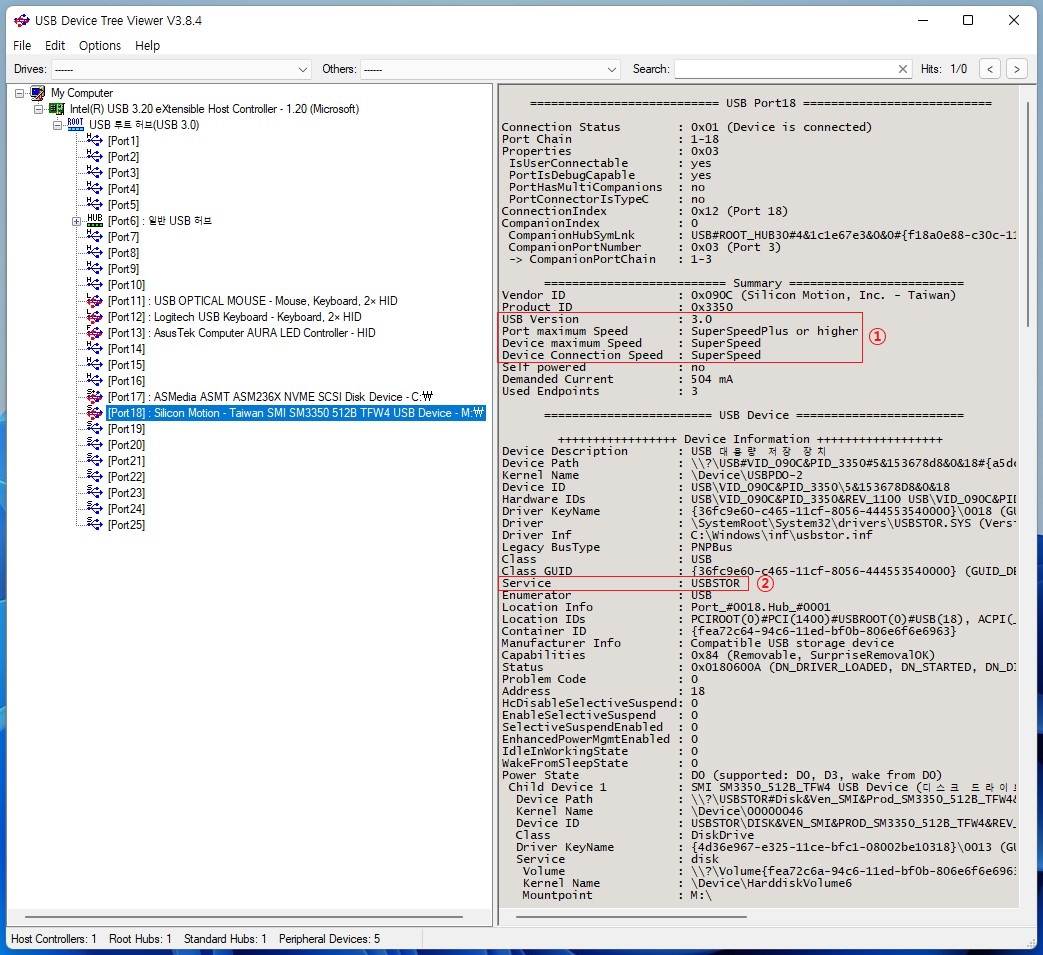Click the left tree horizontal scrollbar
Viewport: 1043px width, 955px height.
pos(243,916)
